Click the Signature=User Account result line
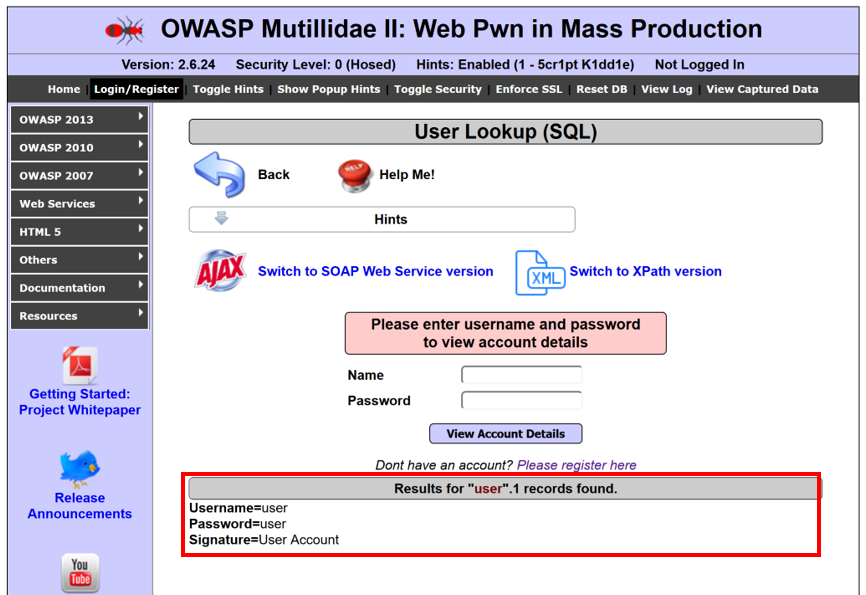866x595 pixels. pyautogui.click(x=264, y=540)
